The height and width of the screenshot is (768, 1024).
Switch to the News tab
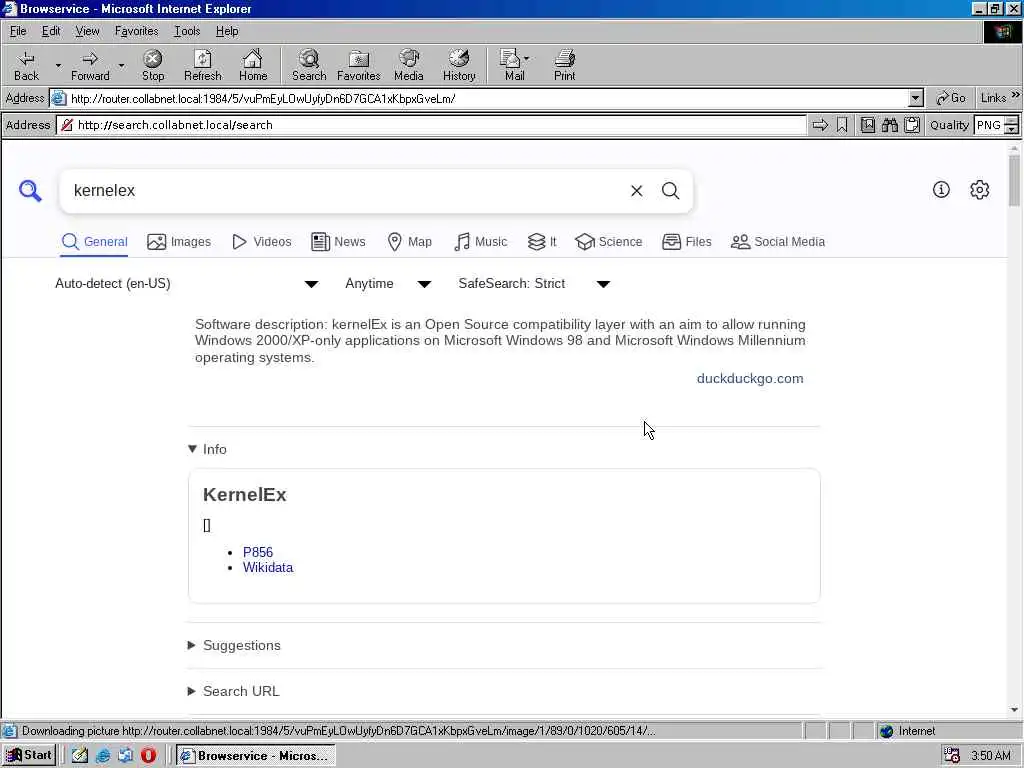338,242
